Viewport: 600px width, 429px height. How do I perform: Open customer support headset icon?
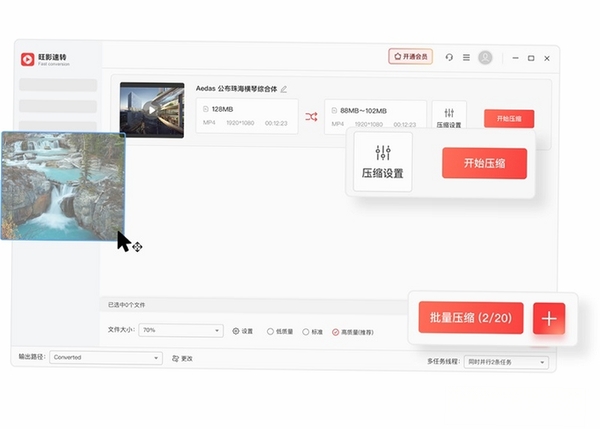click(449, 57)
